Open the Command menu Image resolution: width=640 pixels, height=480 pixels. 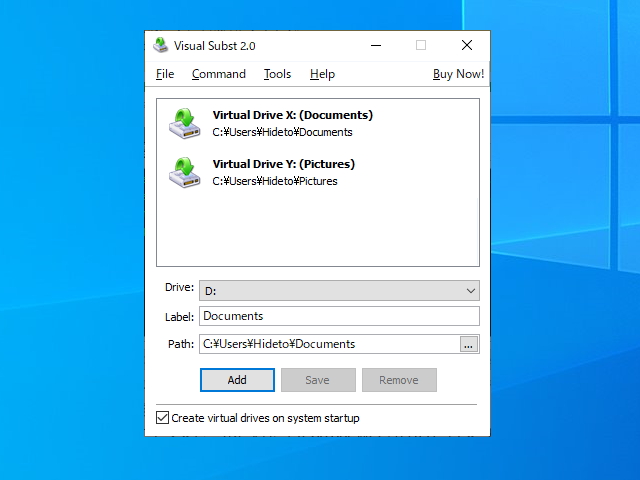tap(219, 74)
